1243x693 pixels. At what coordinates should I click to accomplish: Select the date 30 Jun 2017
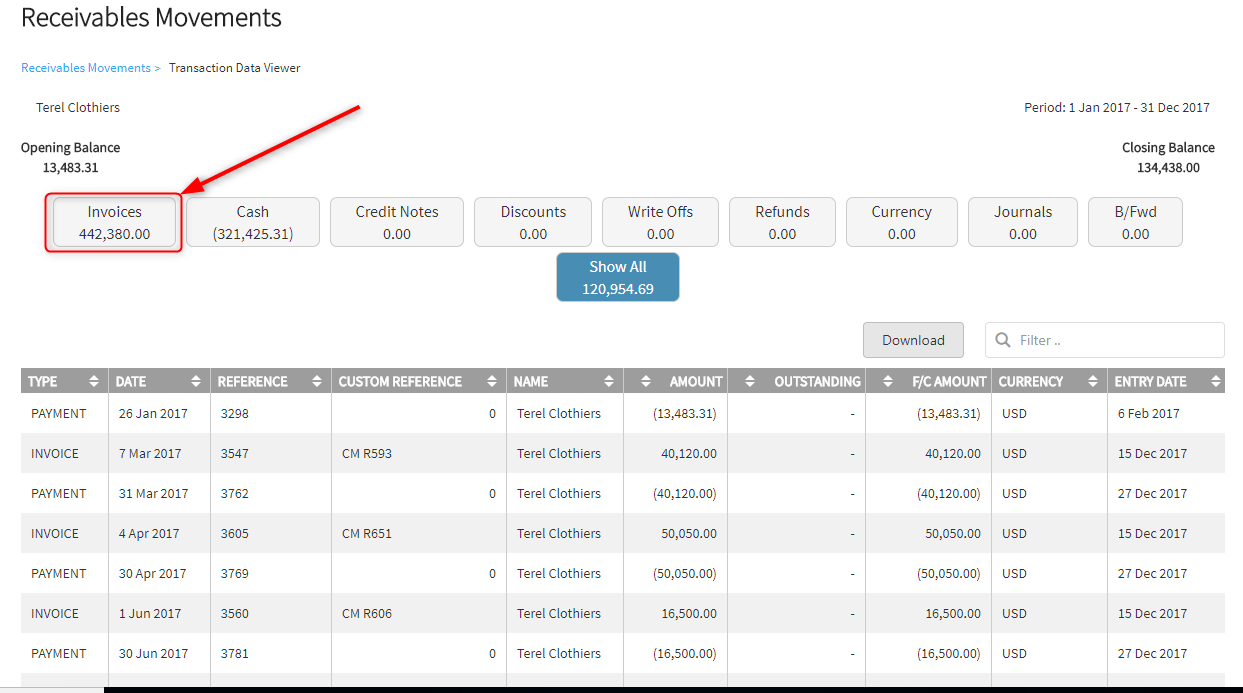click(x=154, y=653)
